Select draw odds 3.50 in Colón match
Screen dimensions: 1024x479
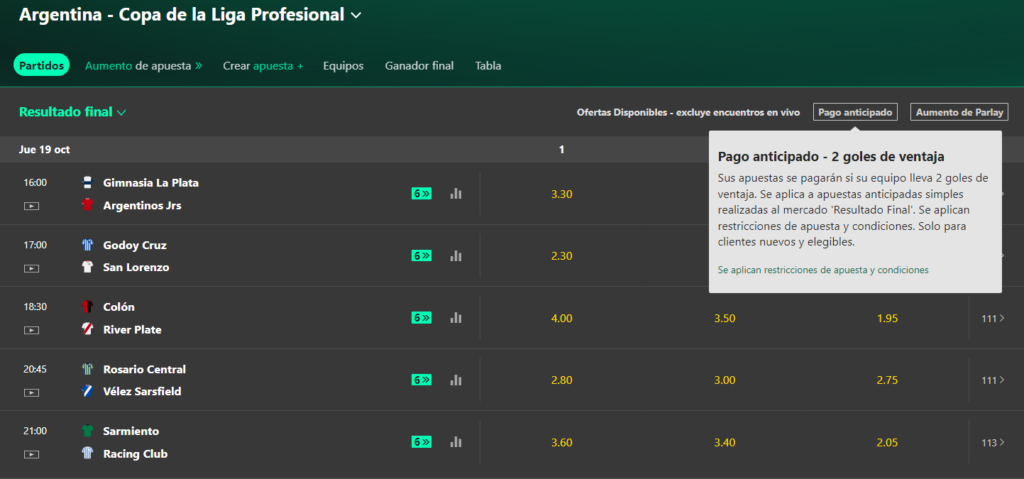coord(725,318)
